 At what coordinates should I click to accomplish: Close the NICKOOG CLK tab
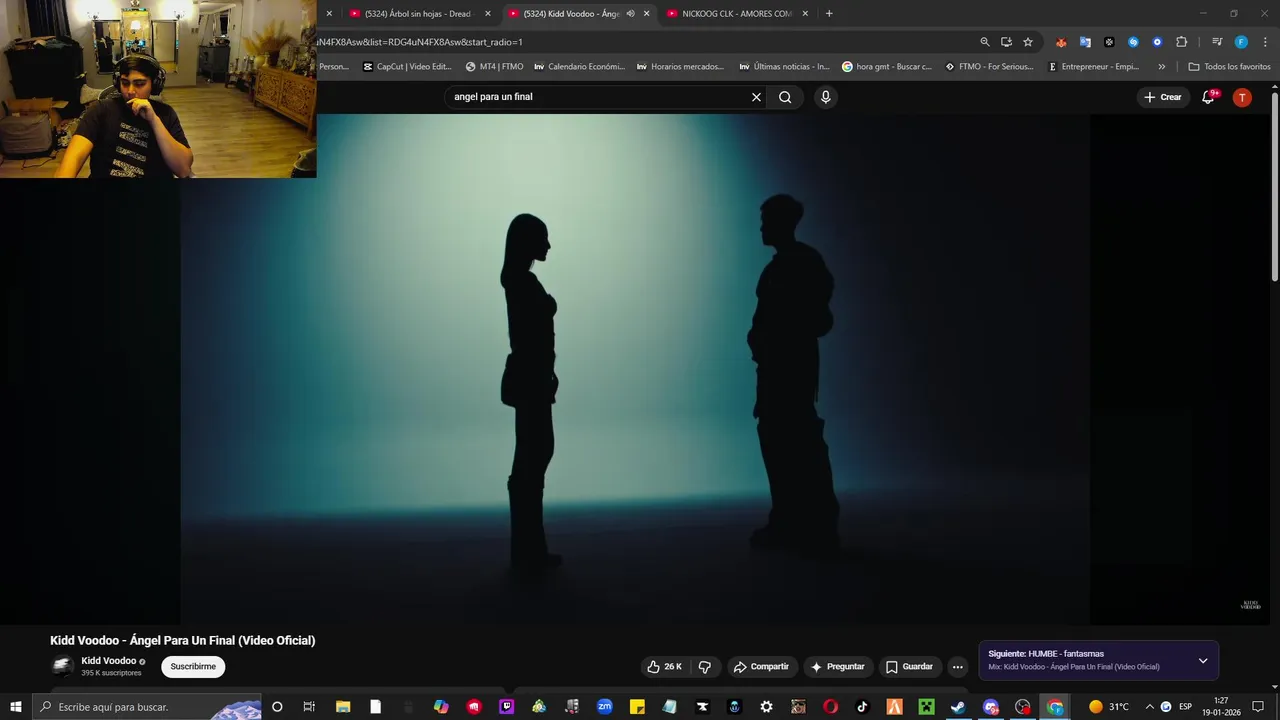coord(805,14)
